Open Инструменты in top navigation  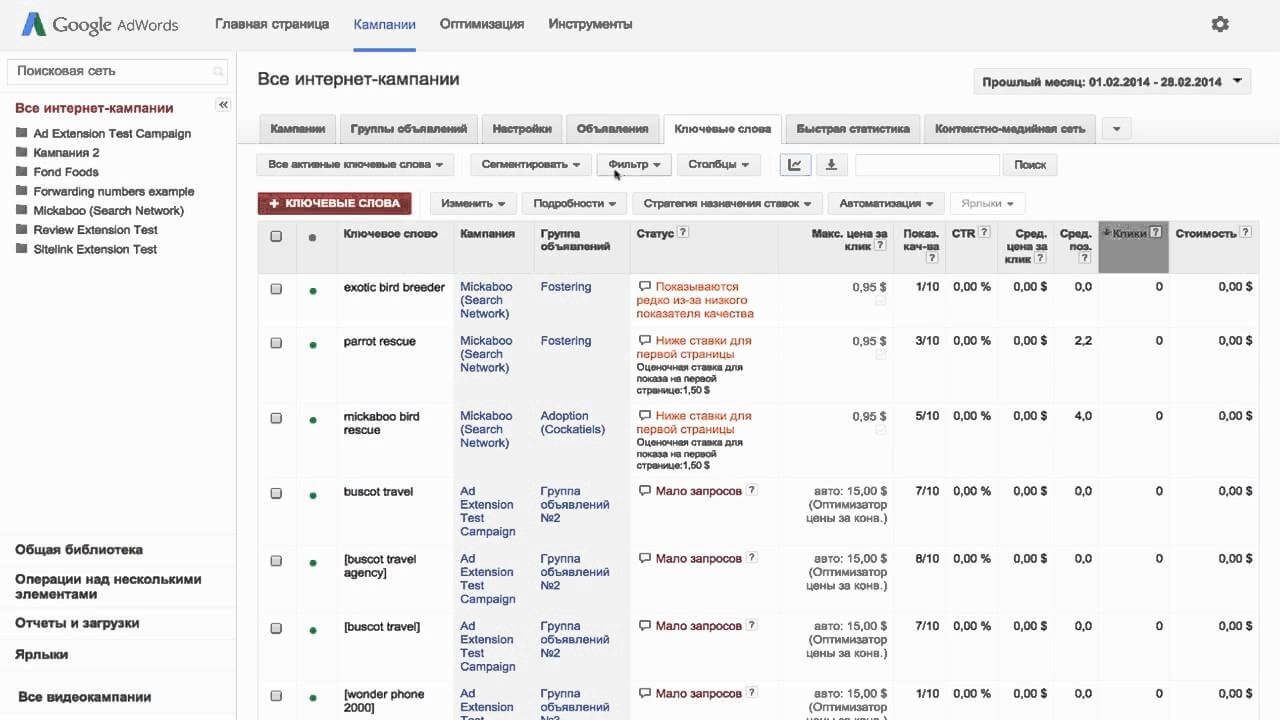tap(590, 24)
